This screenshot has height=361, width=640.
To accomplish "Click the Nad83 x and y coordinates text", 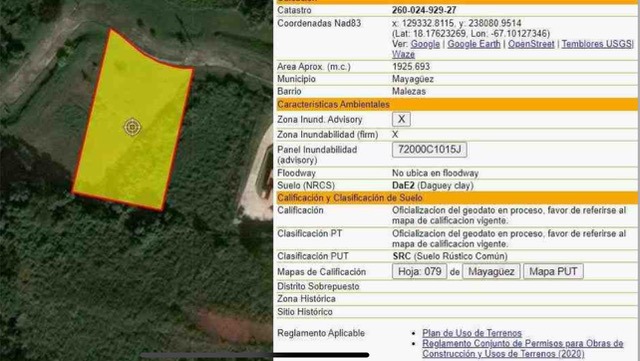I will 457,23.
